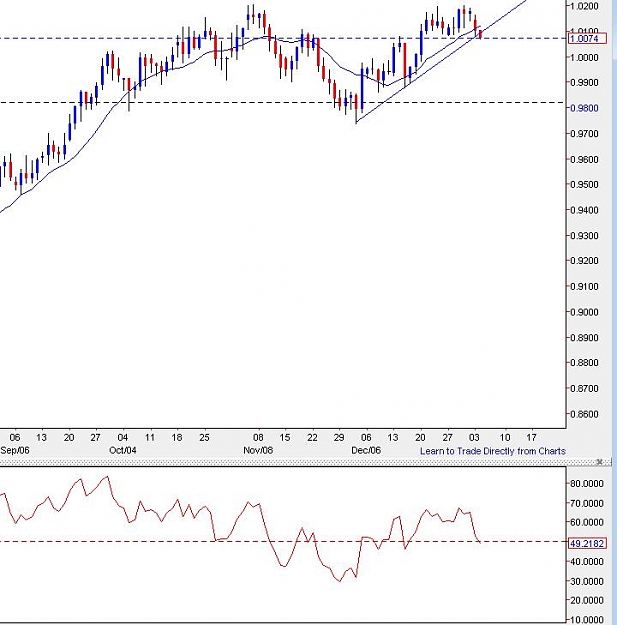Click the 0.9600 price axis label
The width and height of the screenshot is (617, 625).
pyautogui.click(x=584, y=159)
